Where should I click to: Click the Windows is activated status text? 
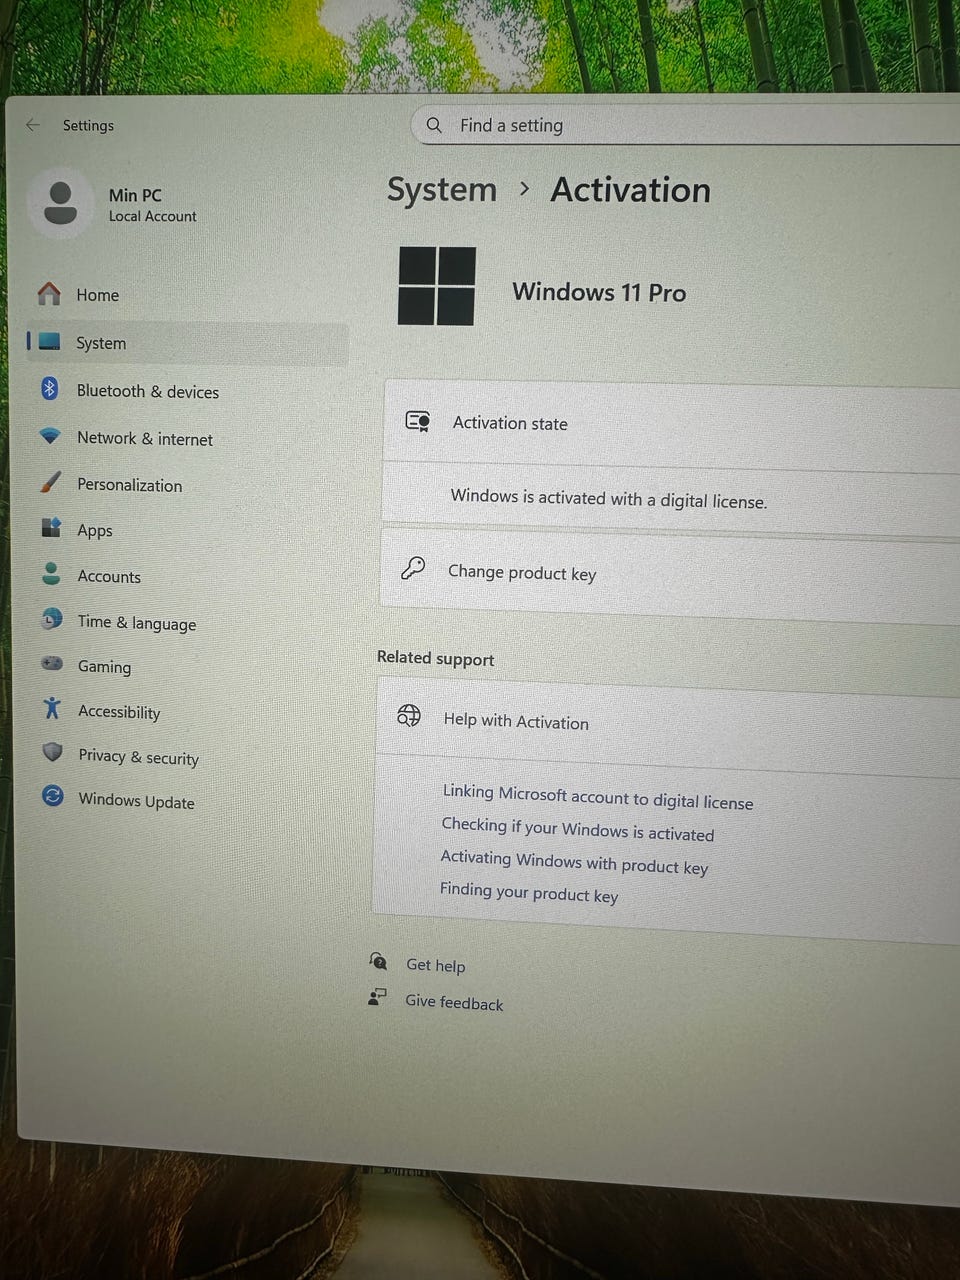(x=609, y=498)
